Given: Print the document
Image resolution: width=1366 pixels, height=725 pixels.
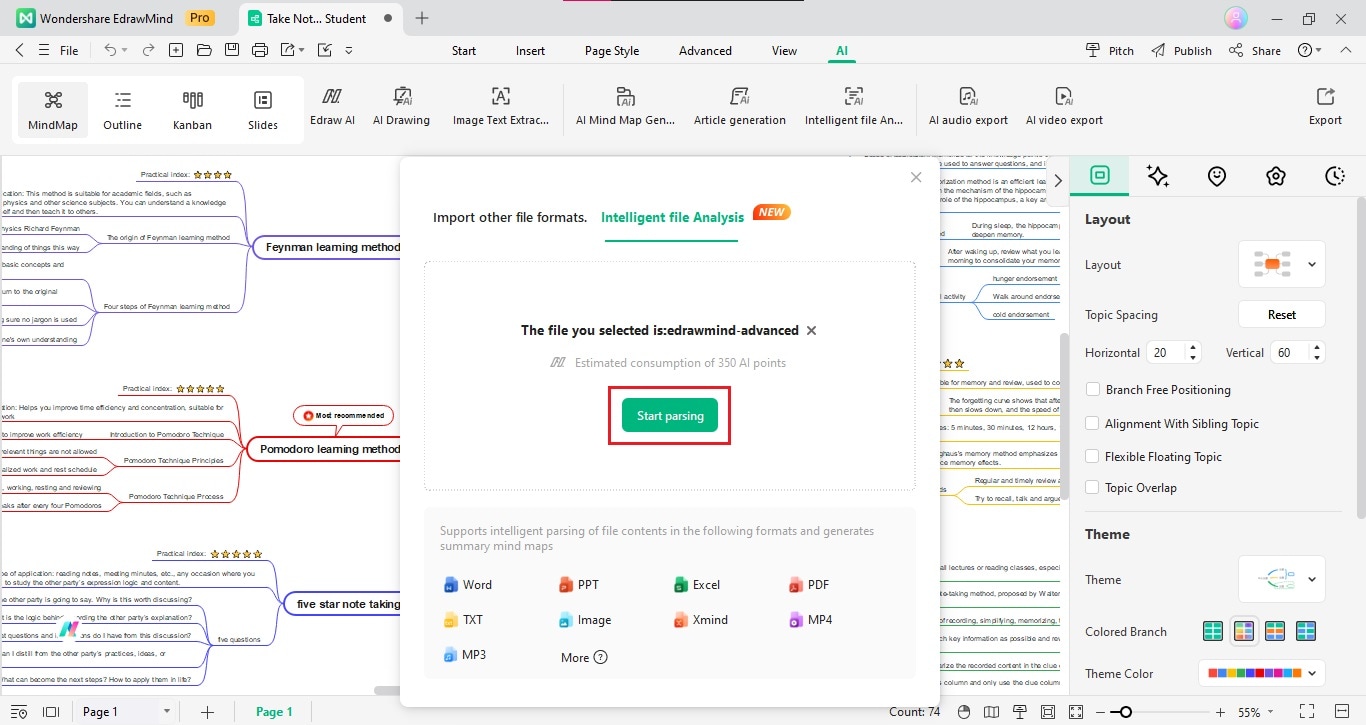Looking at the screenshot, I should click(x=260, y=50).
